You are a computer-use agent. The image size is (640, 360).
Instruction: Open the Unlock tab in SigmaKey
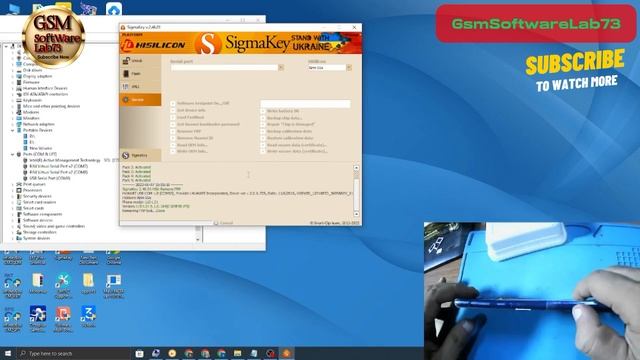point(140,60)
